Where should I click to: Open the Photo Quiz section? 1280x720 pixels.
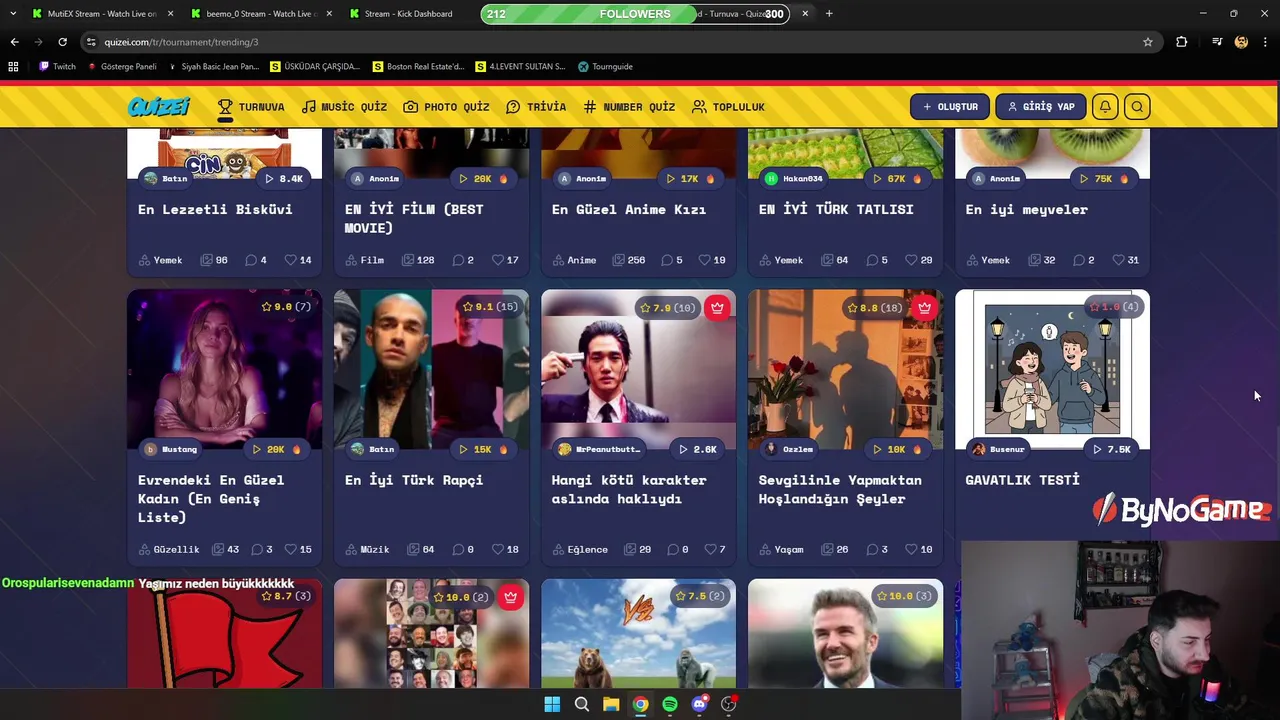pyautogui.click(x=446, y=107)
